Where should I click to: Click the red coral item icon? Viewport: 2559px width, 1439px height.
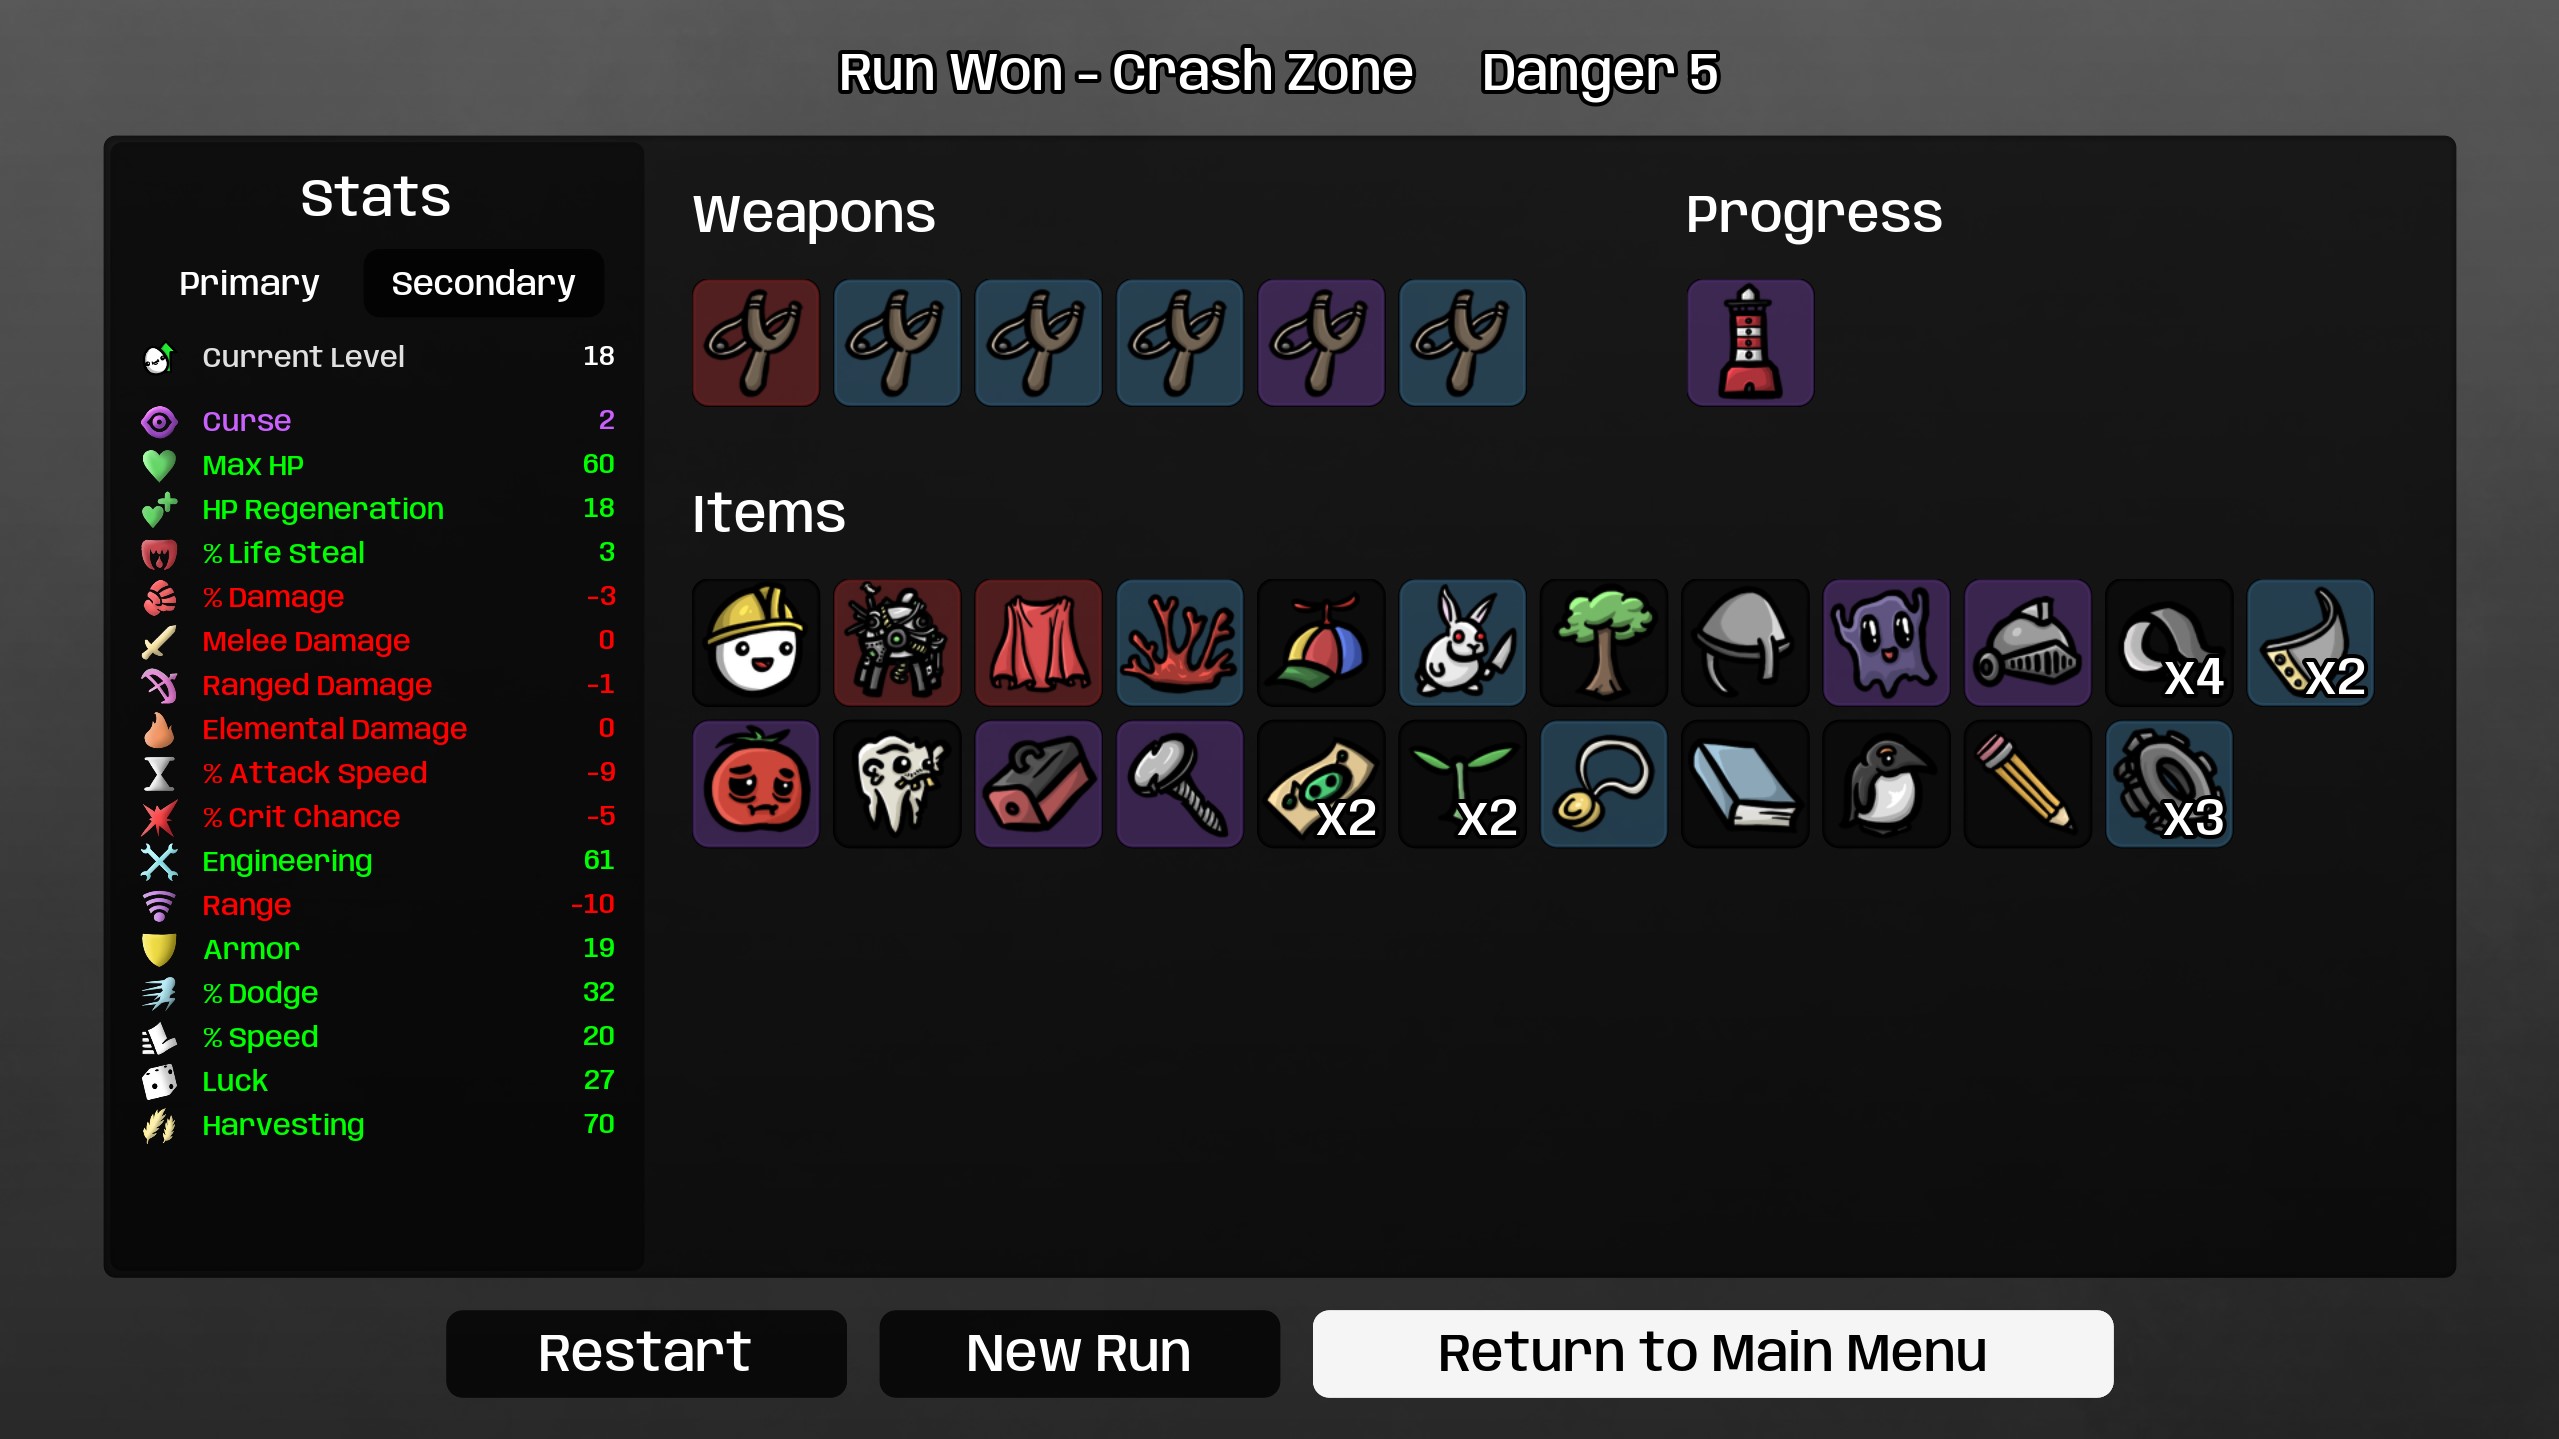[x=1180, y=643]
